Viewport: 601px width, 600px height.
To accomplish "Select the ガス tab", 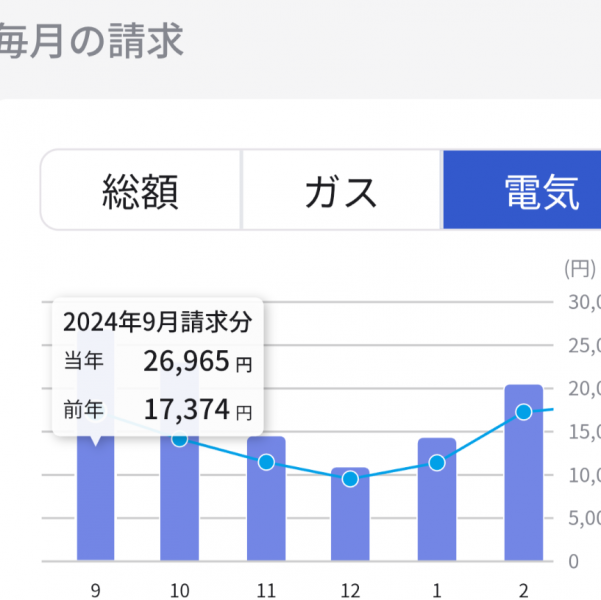I will coord(341,190).
